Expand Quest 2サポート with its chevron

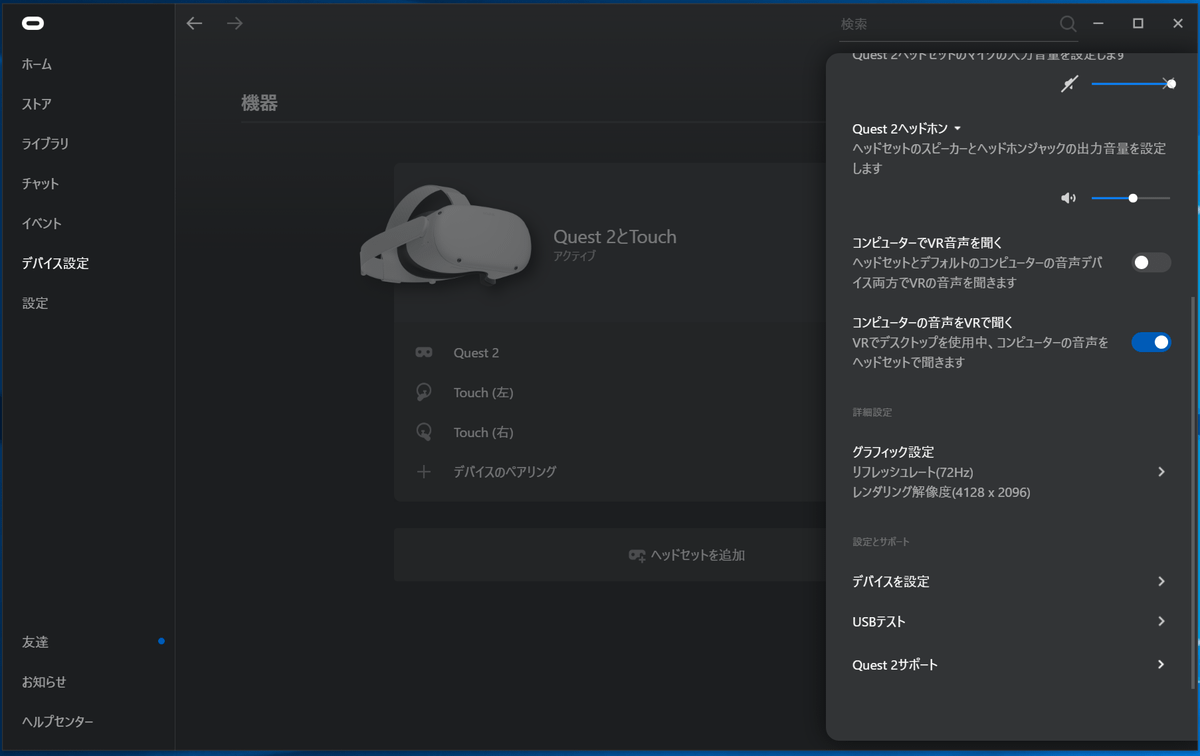tap(1161, 664)
